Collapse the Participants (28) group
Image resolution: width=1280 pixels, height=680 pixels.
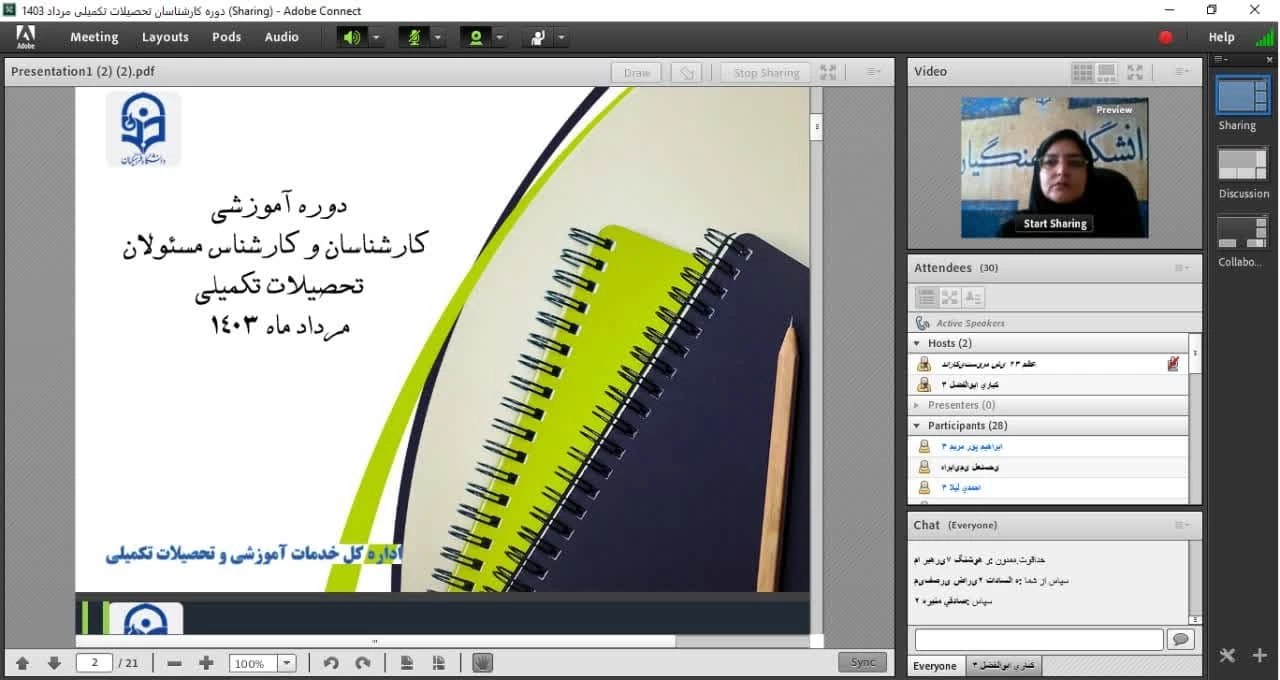pyautogui.click(x=917, y=426)
